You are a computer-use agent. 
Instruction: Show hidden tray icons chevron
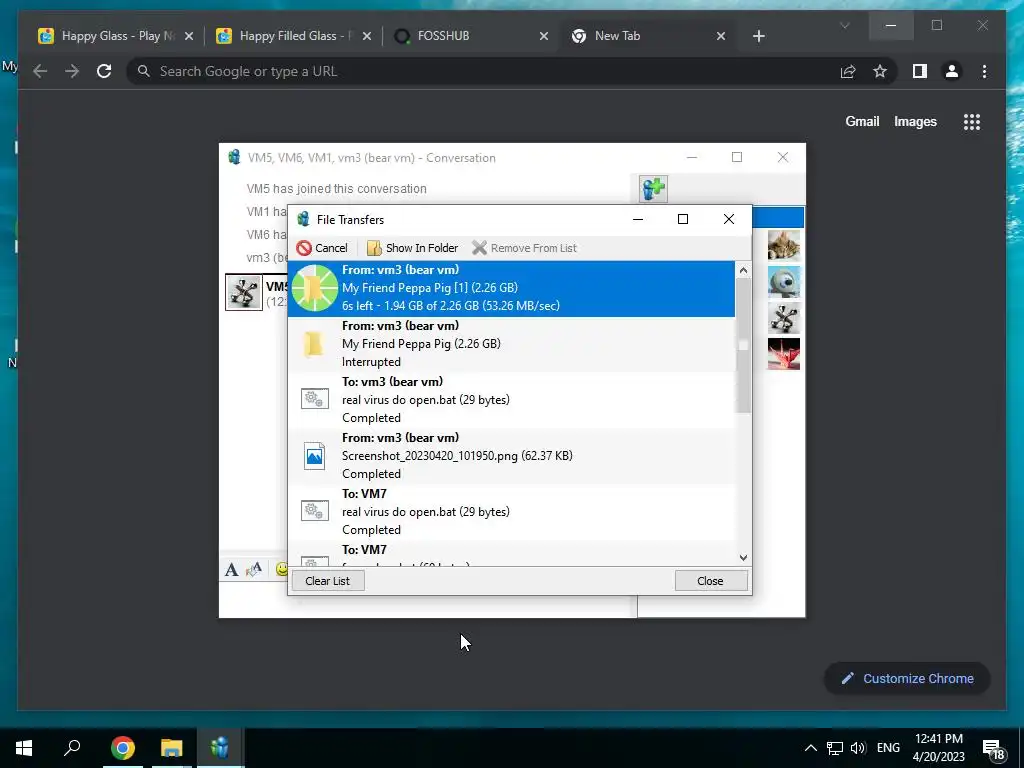(810, 748)
